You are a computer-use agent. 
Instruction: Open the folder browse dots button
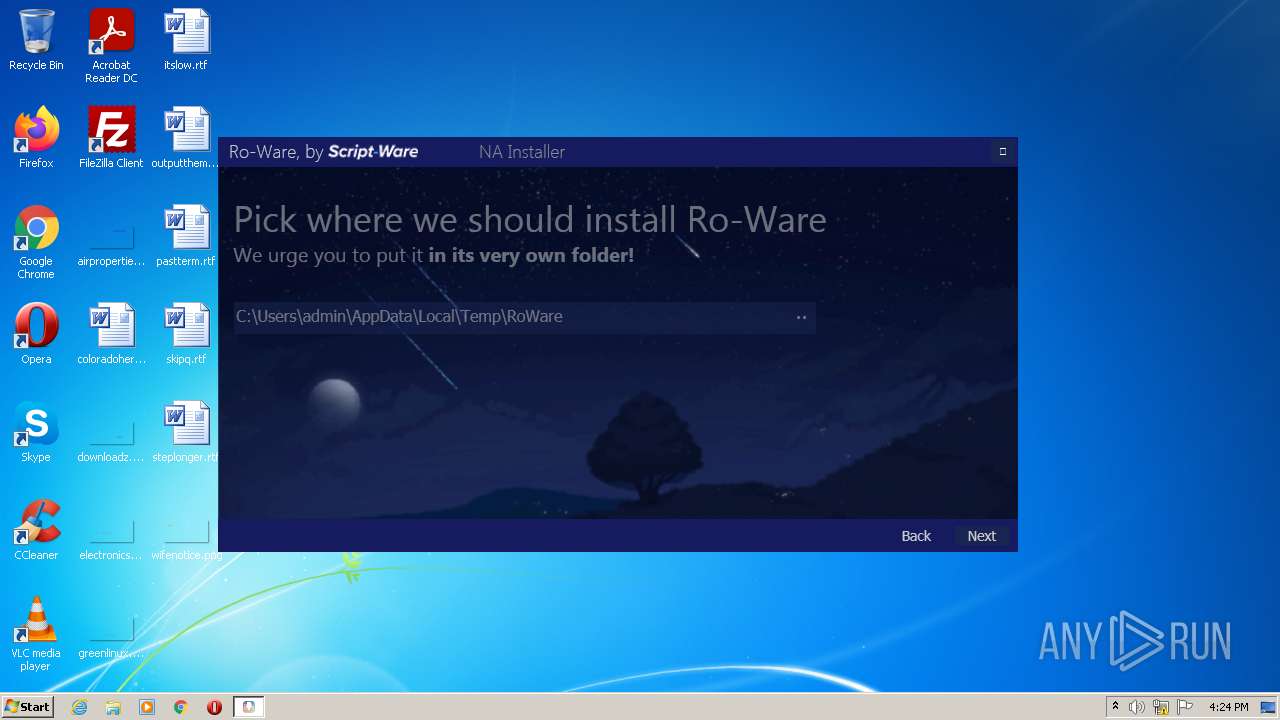pyautogui.click(x=801, y=317)
